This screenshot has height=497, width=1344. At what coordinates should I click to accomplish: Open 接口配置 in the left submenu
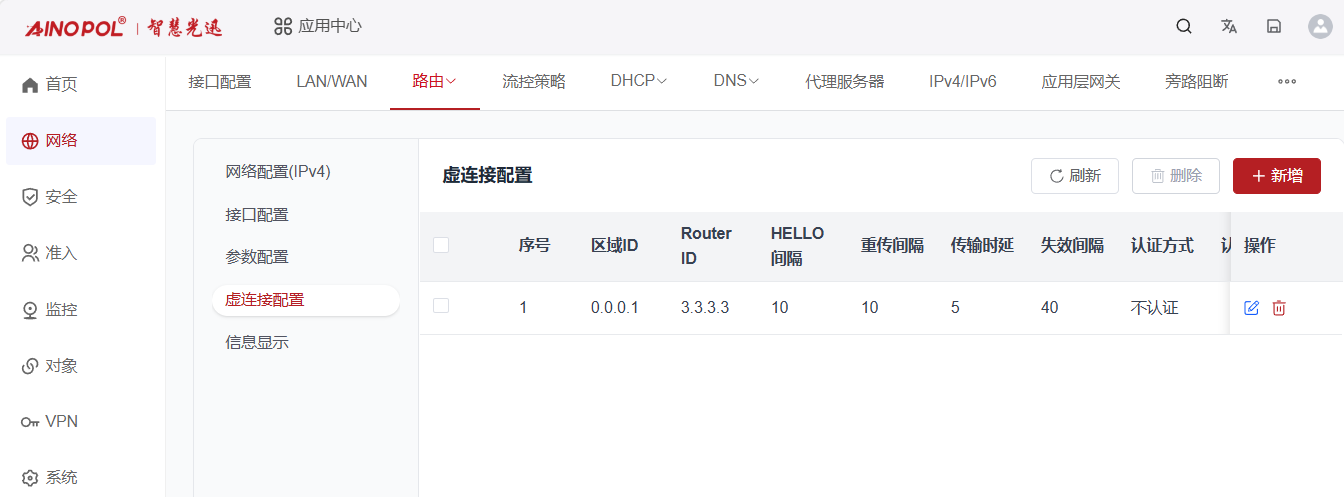coord(257,214)
